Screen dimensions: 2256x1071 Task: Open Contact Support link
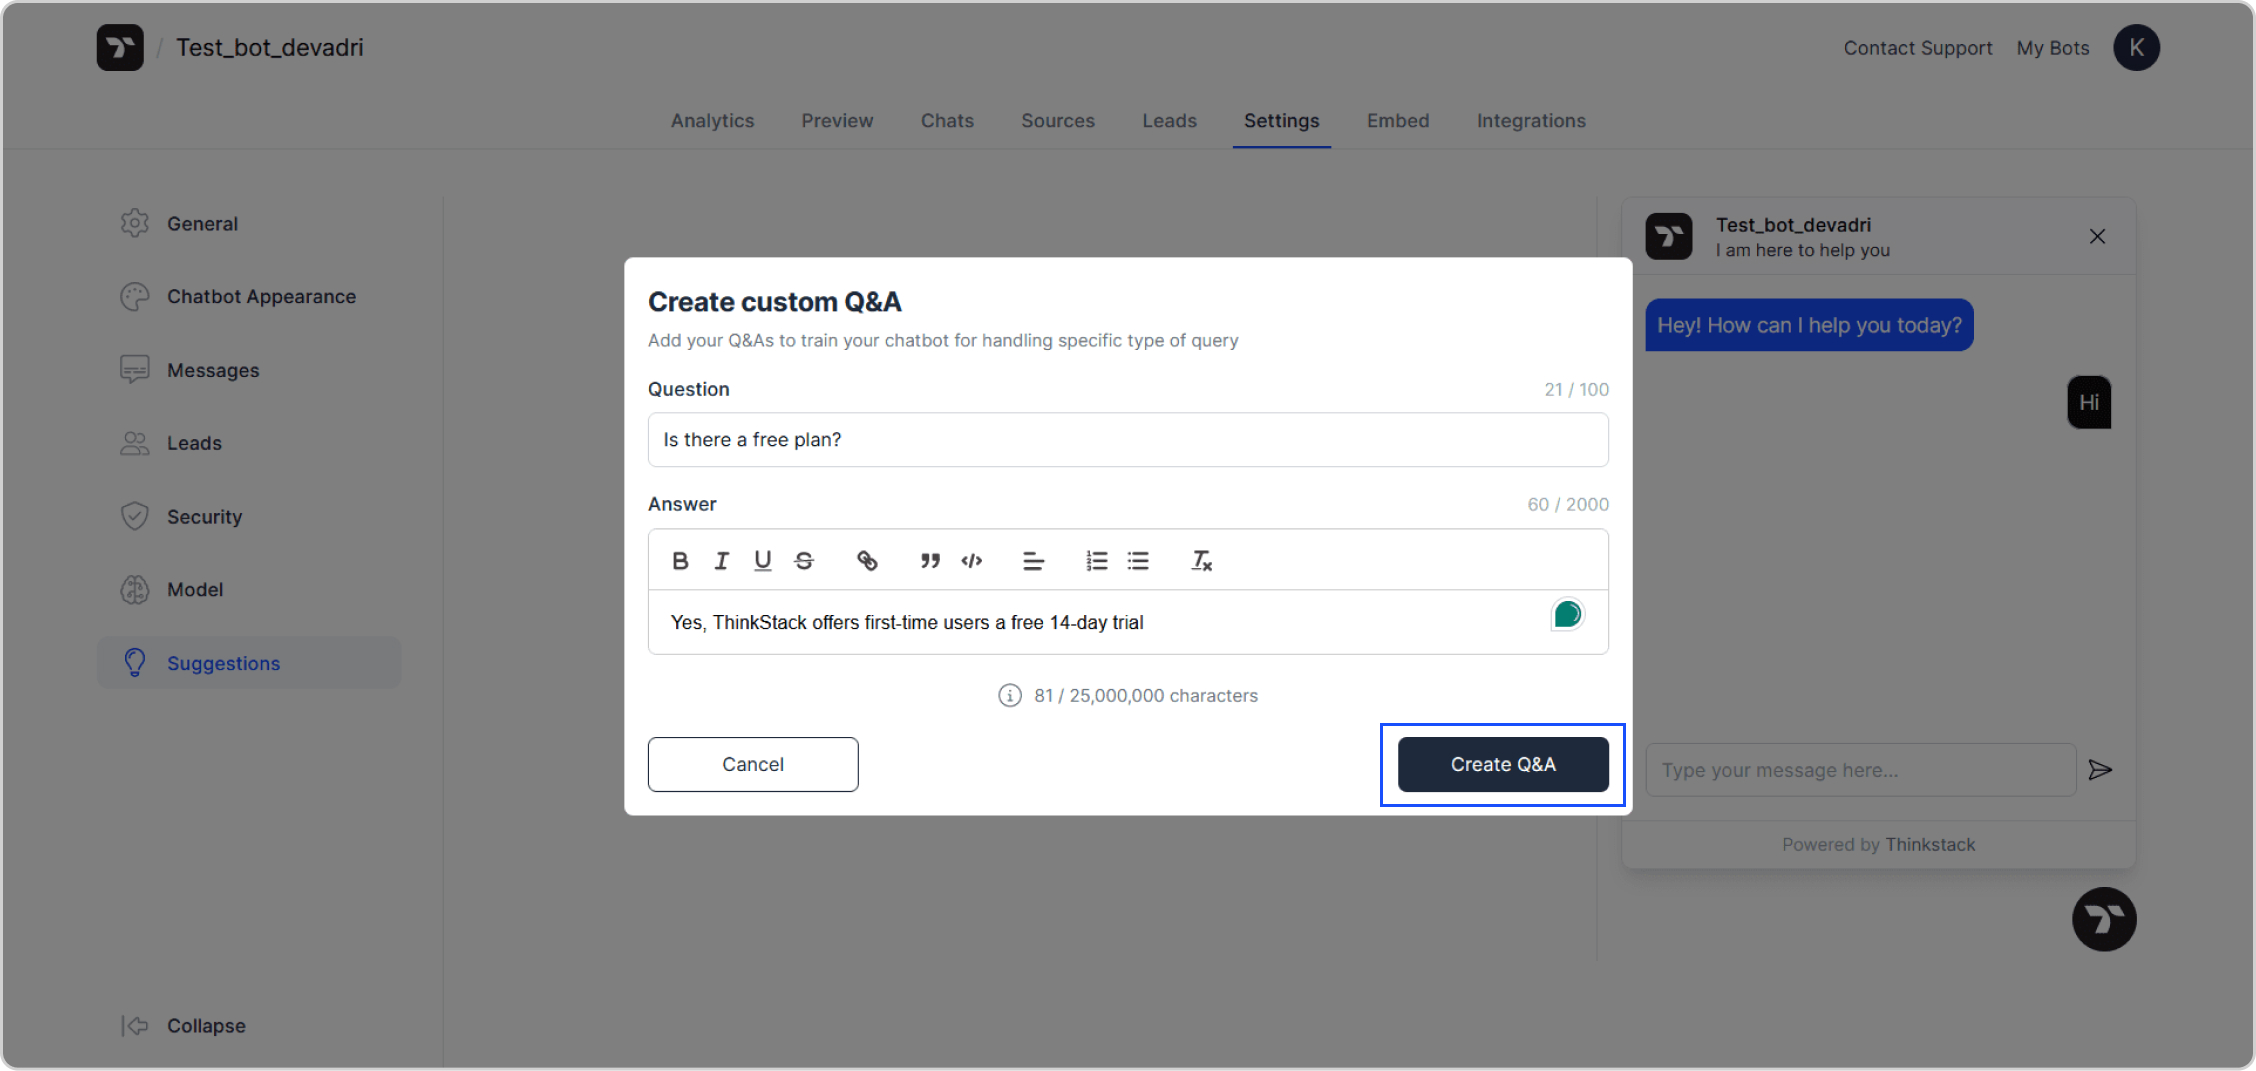(x=1917, y=48)
